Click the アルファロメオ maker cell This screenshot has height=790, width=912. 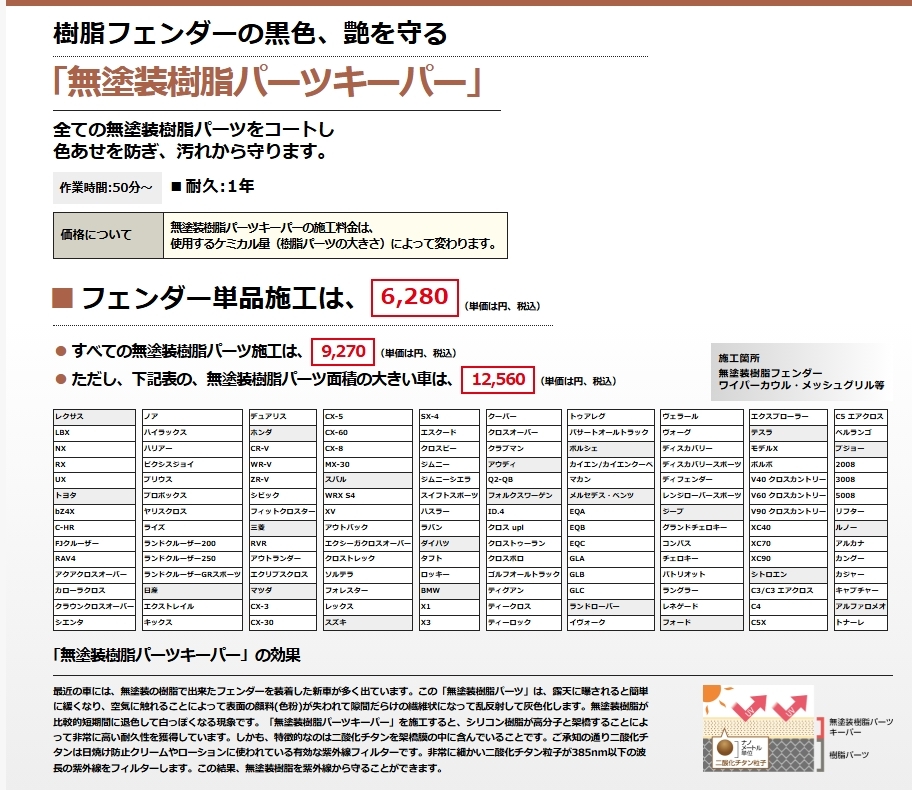tap(859, 606)
